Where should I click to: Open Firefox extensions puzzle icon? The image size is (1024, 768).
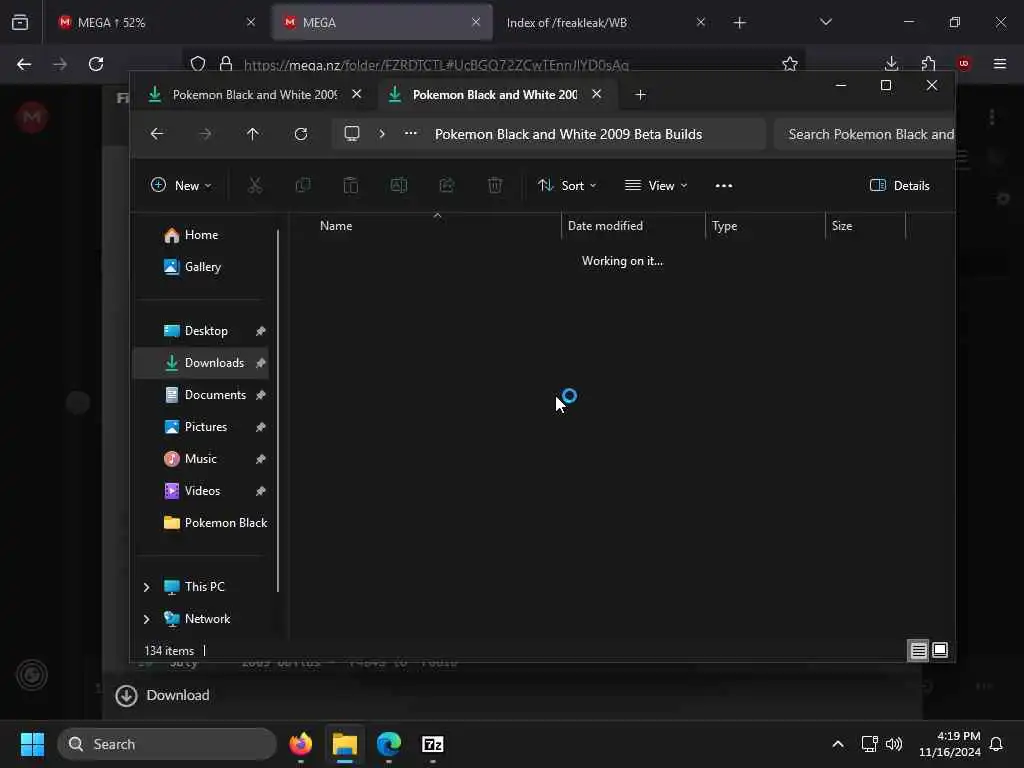coord(928,64)
